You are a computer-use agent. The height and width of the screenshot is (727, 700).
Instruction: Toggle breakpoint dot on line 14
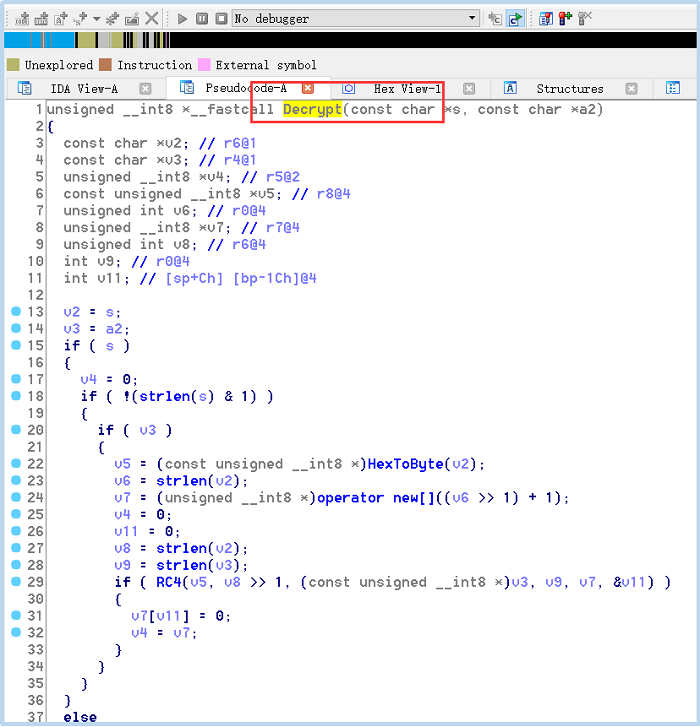[x=16, y=328]
